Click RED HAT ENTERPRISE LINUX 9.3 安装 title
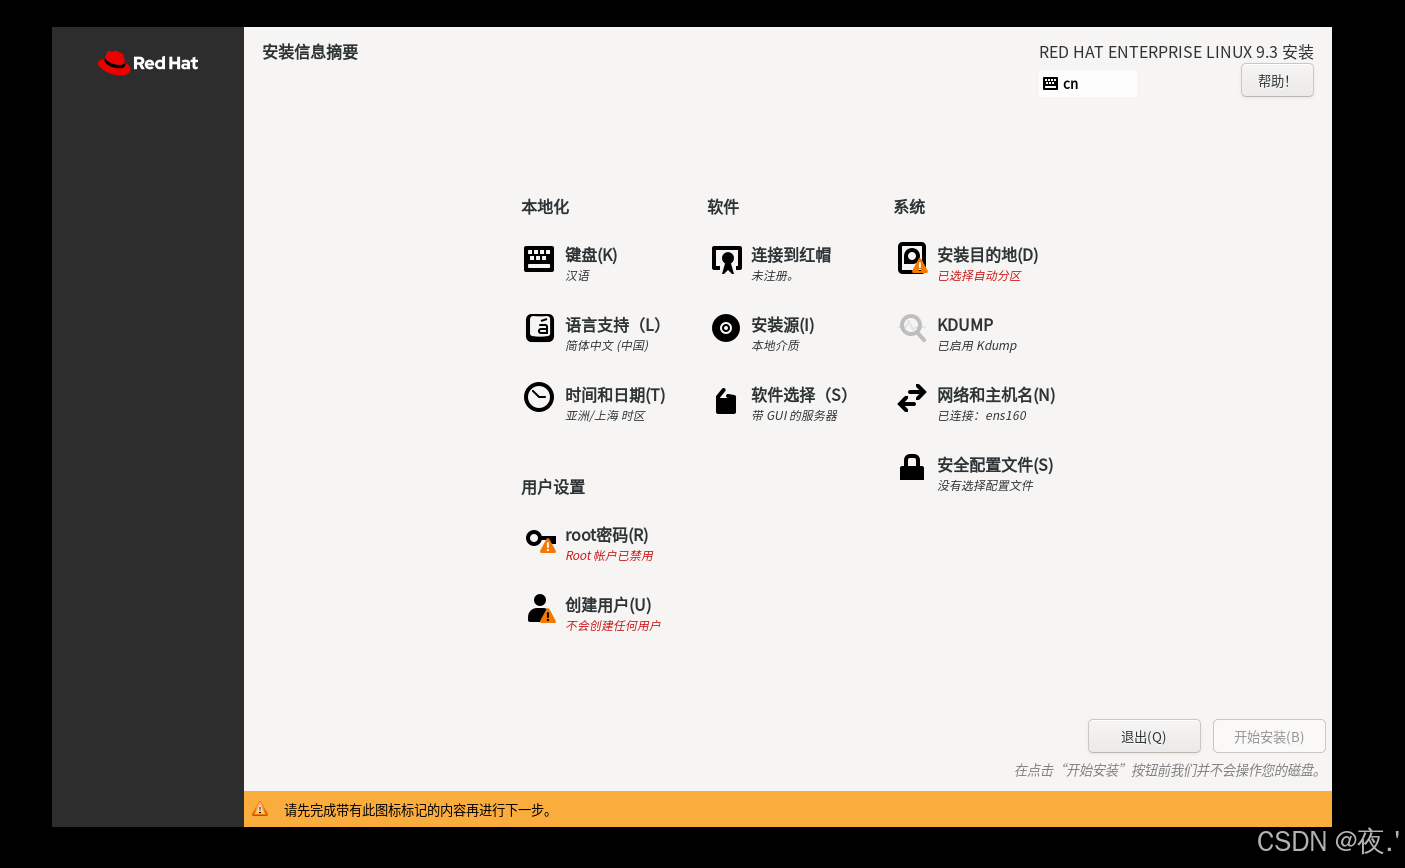The image size is (1405, 868). coord(1176,52)
